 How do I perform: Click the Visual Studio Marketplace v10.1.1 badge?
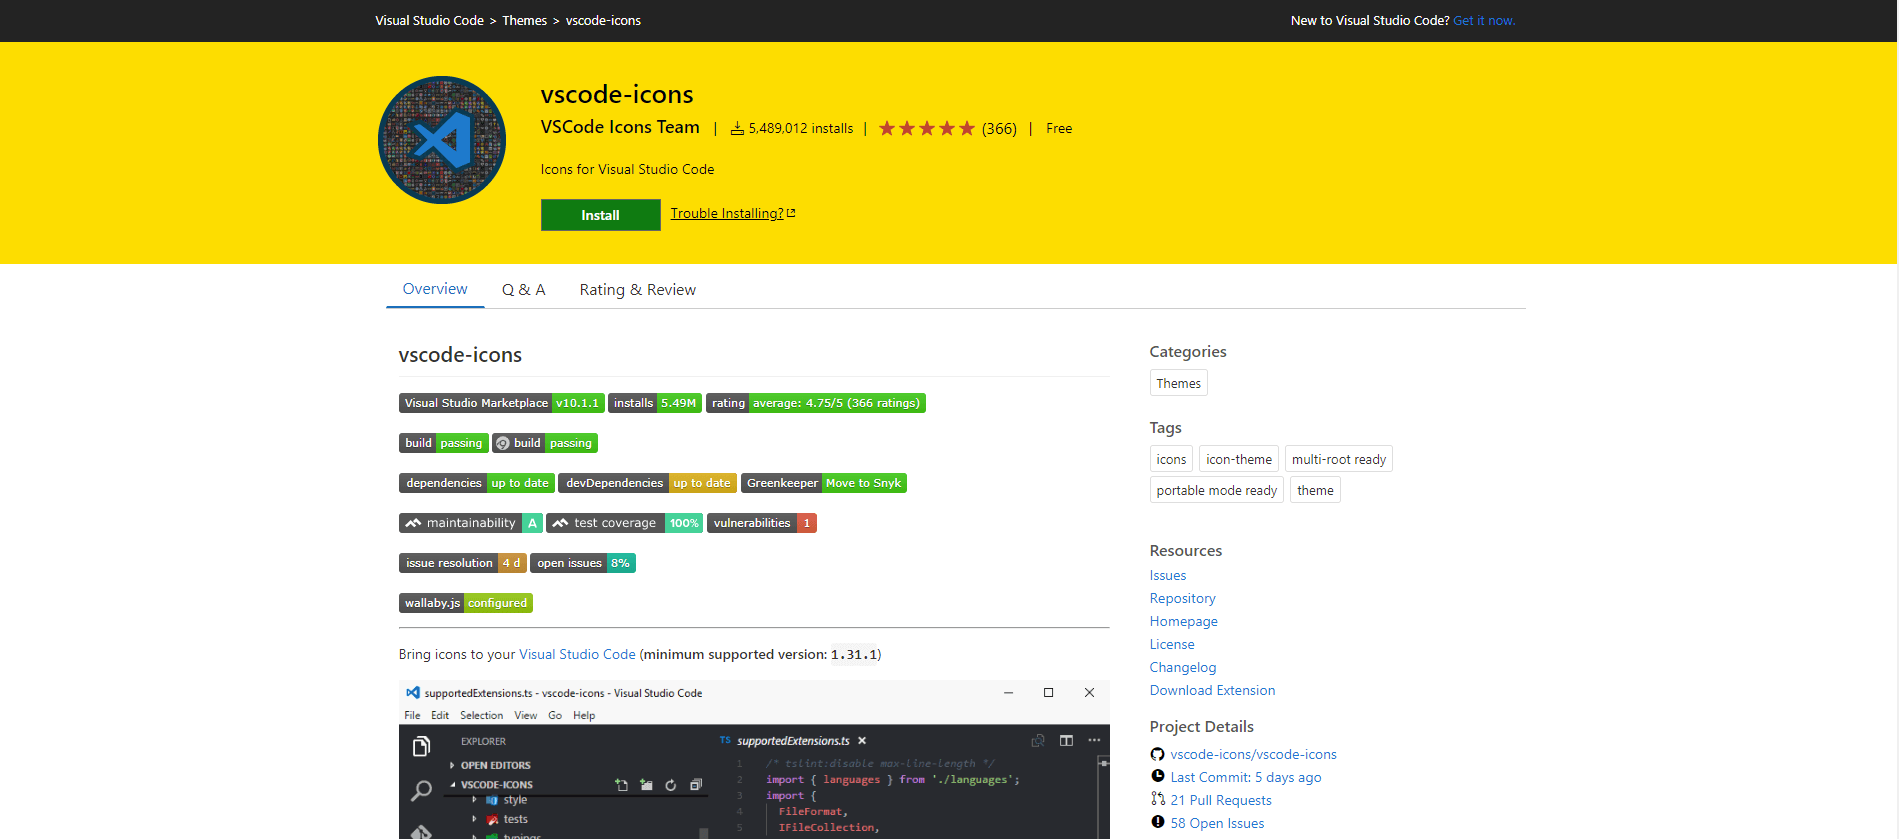pos(501,403)
